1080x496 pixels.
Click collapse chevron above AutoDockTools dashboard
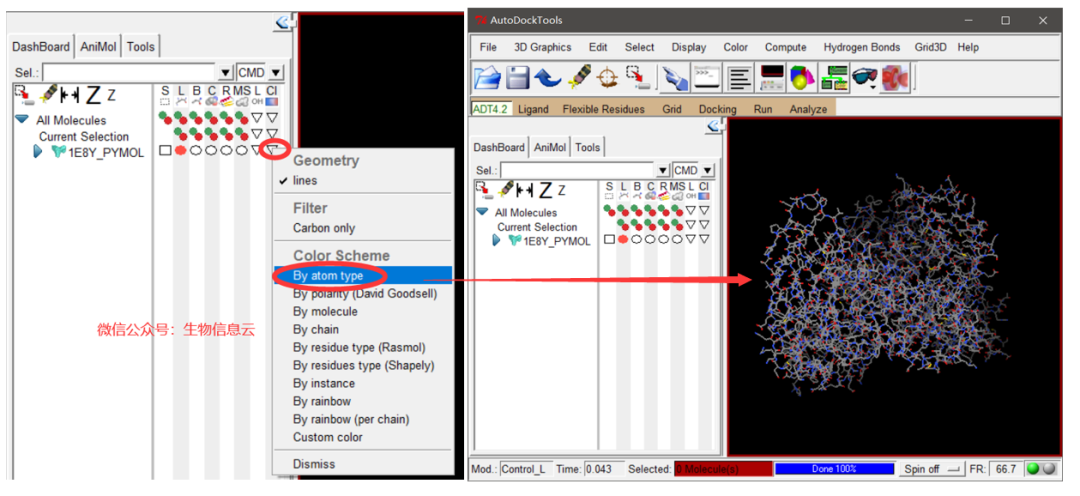[x=714, y=125]
